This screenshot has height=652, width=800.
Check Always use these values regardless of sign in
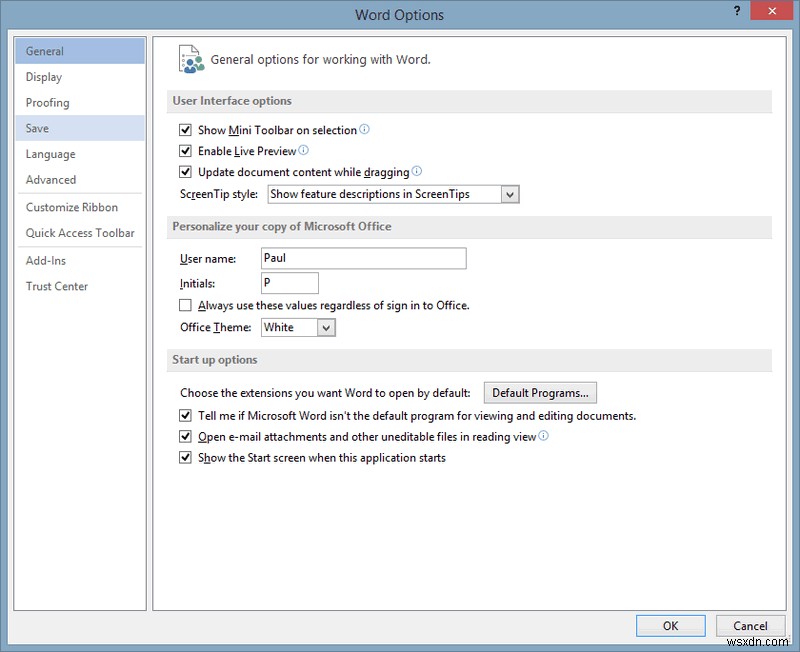(x=185, y=305)
